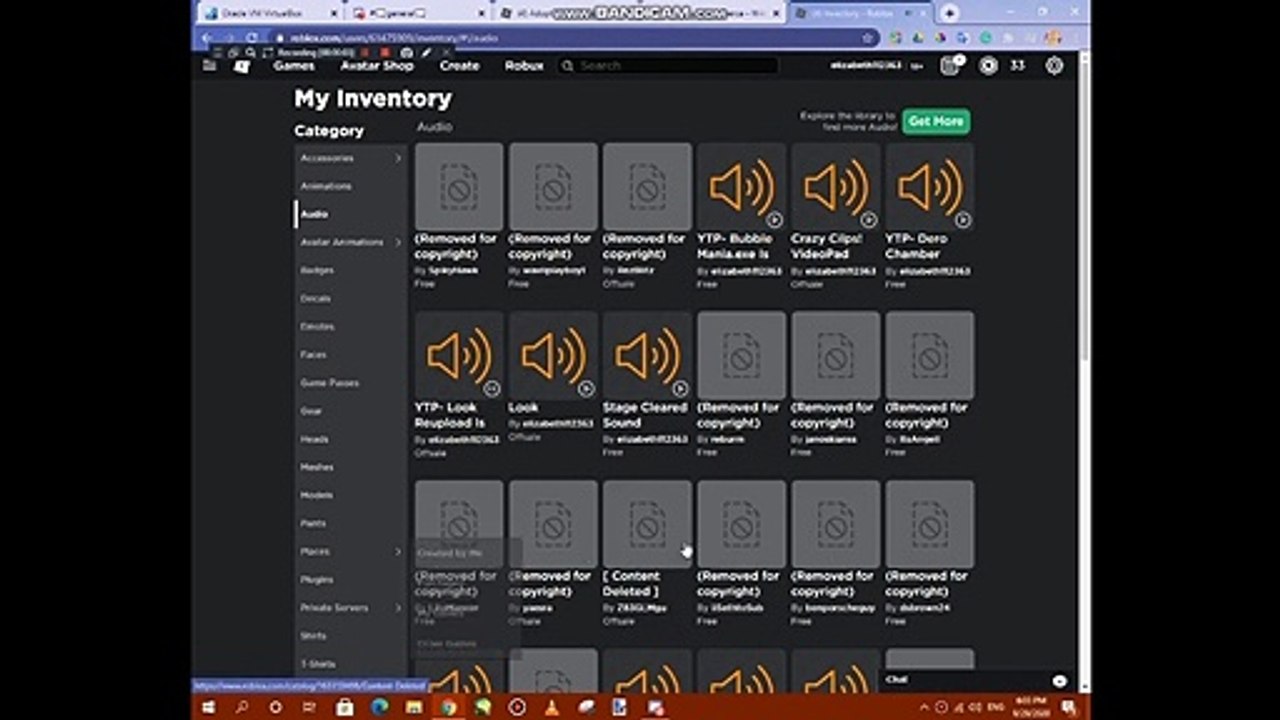This screenshot has width=1280, height=720.
Task: Show hidden system tray icons
Action: [924, 707]
